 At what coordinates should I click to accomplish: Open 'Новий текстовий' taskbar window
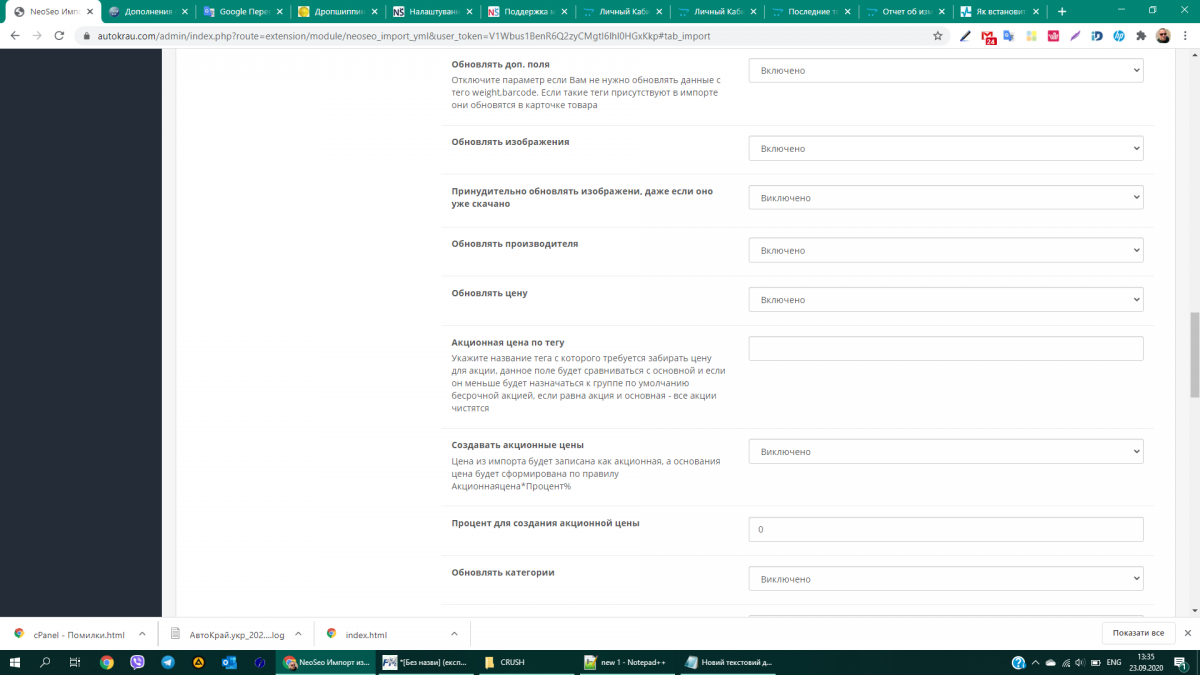coord(728,662)
